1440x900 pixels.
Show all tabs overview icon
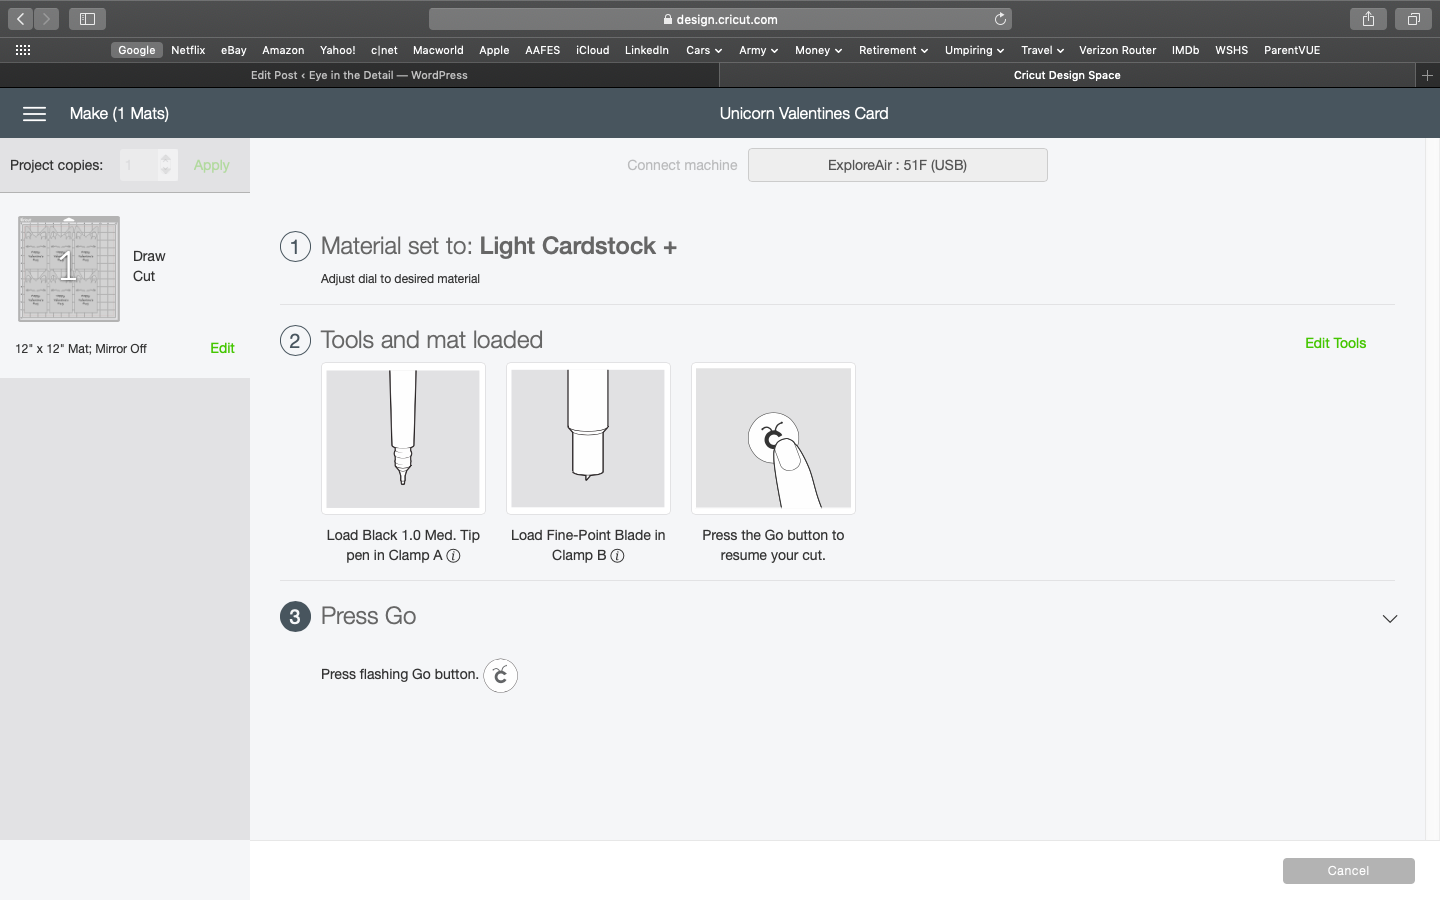1413,19
